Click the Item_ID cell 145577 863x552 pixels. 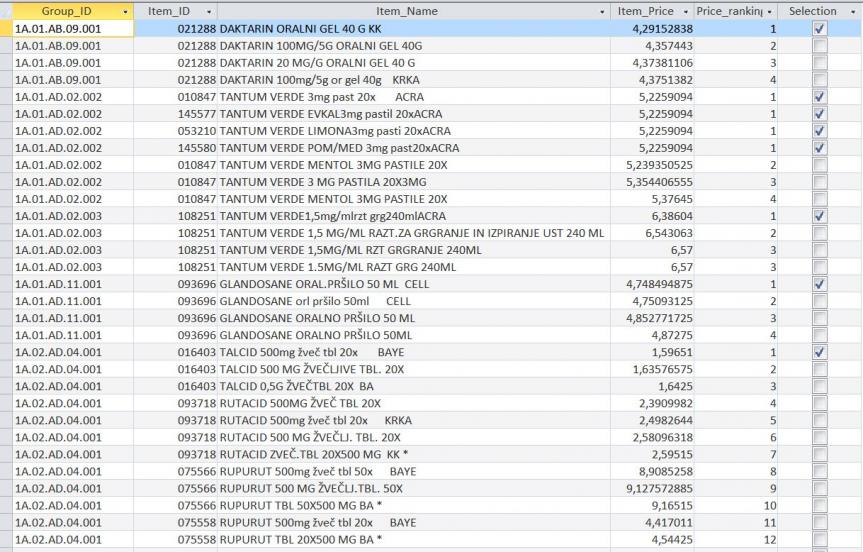tap(176, 114)
